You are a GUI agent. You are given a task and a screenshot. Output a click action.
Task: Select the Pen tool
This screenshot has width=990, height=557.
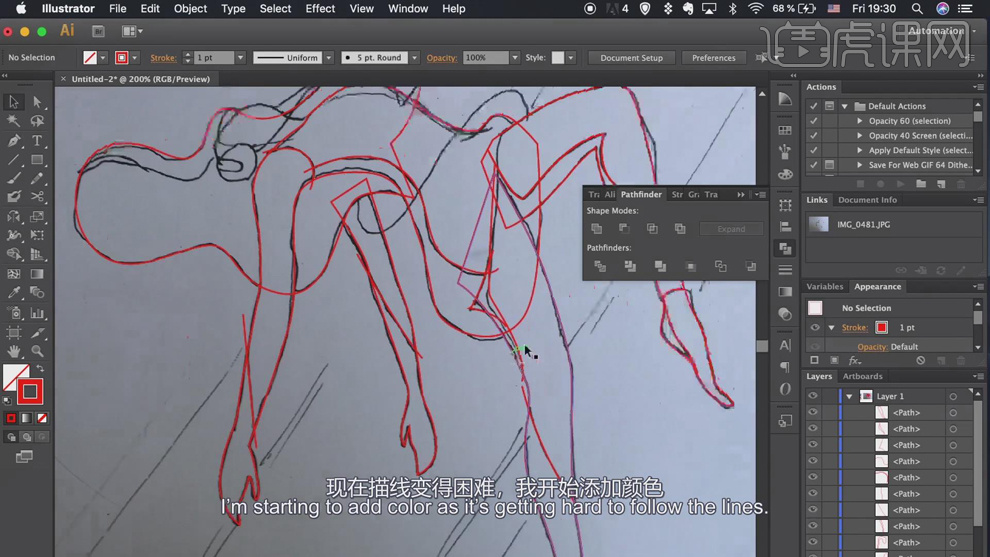[14, 141]
